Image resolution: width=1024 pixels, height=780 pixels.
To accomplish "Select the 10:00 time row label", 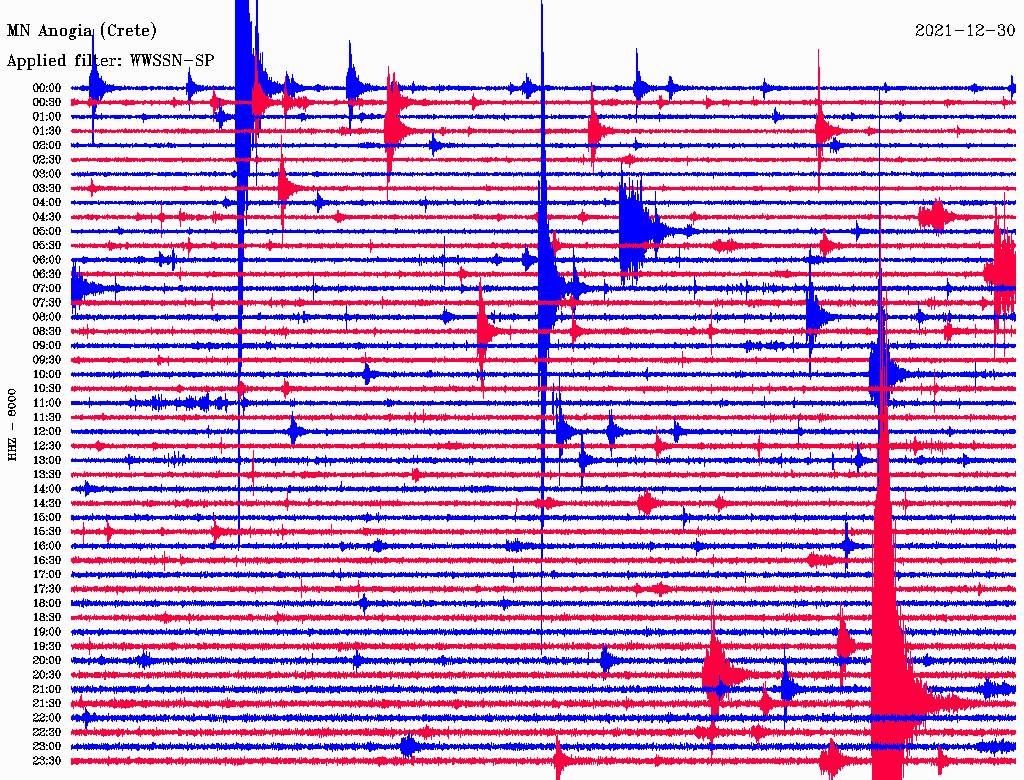I will click(x=47, y=374).
